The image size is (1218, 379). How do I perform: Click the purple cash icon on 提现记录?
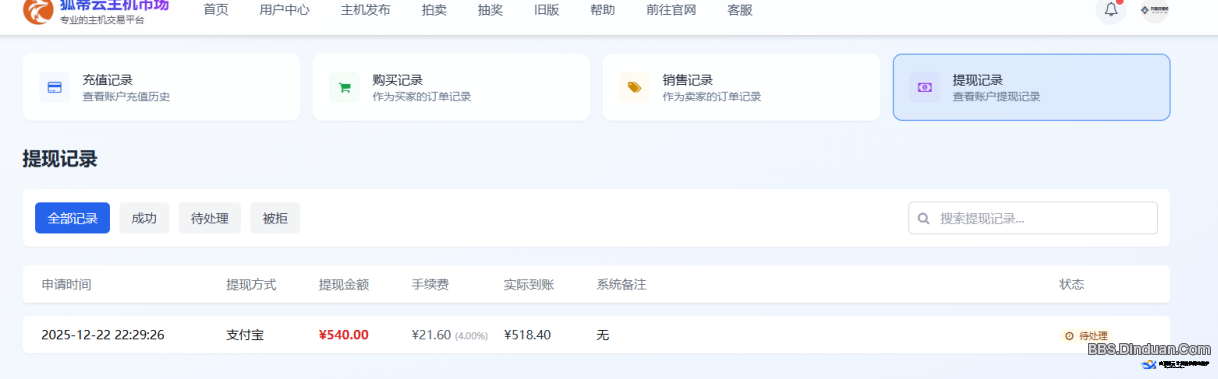click(x=925, y=87)
